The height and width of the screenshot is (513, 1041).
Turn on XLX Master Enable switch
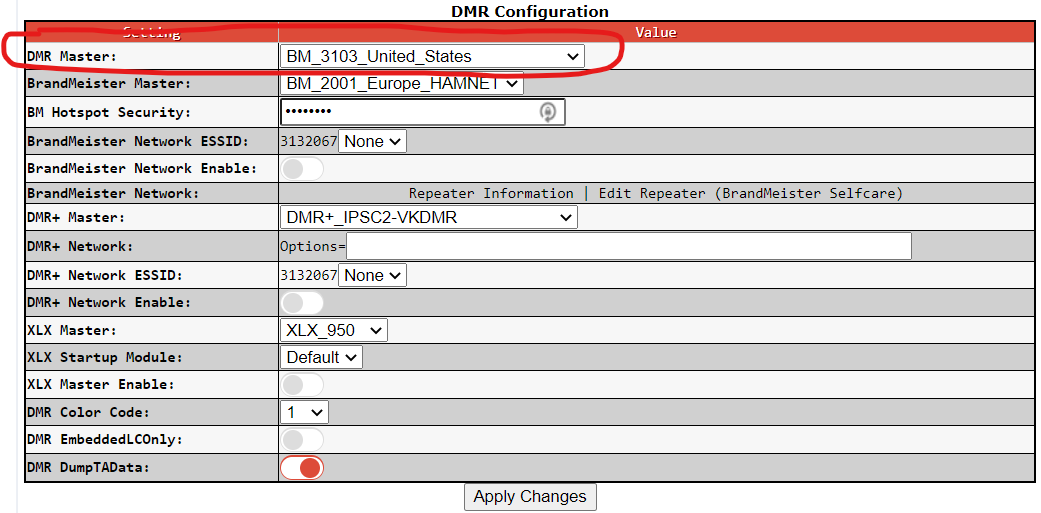pos(302,384)
